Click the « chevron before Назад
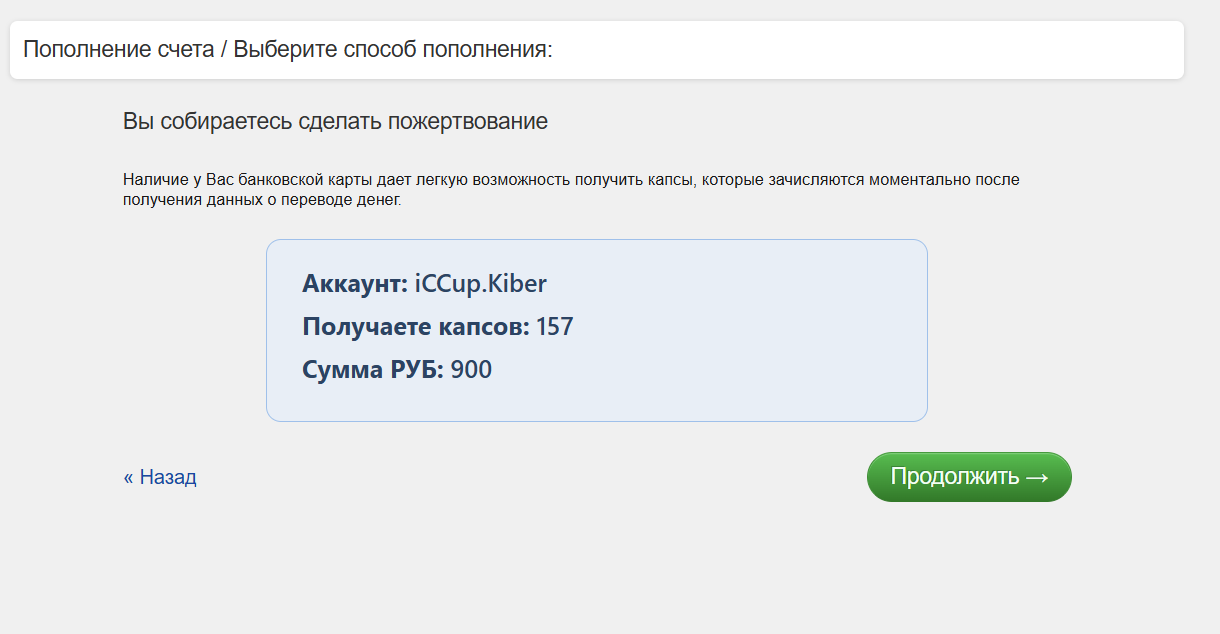The width and height of the screenshot is (1220, 634). [128, 477]
